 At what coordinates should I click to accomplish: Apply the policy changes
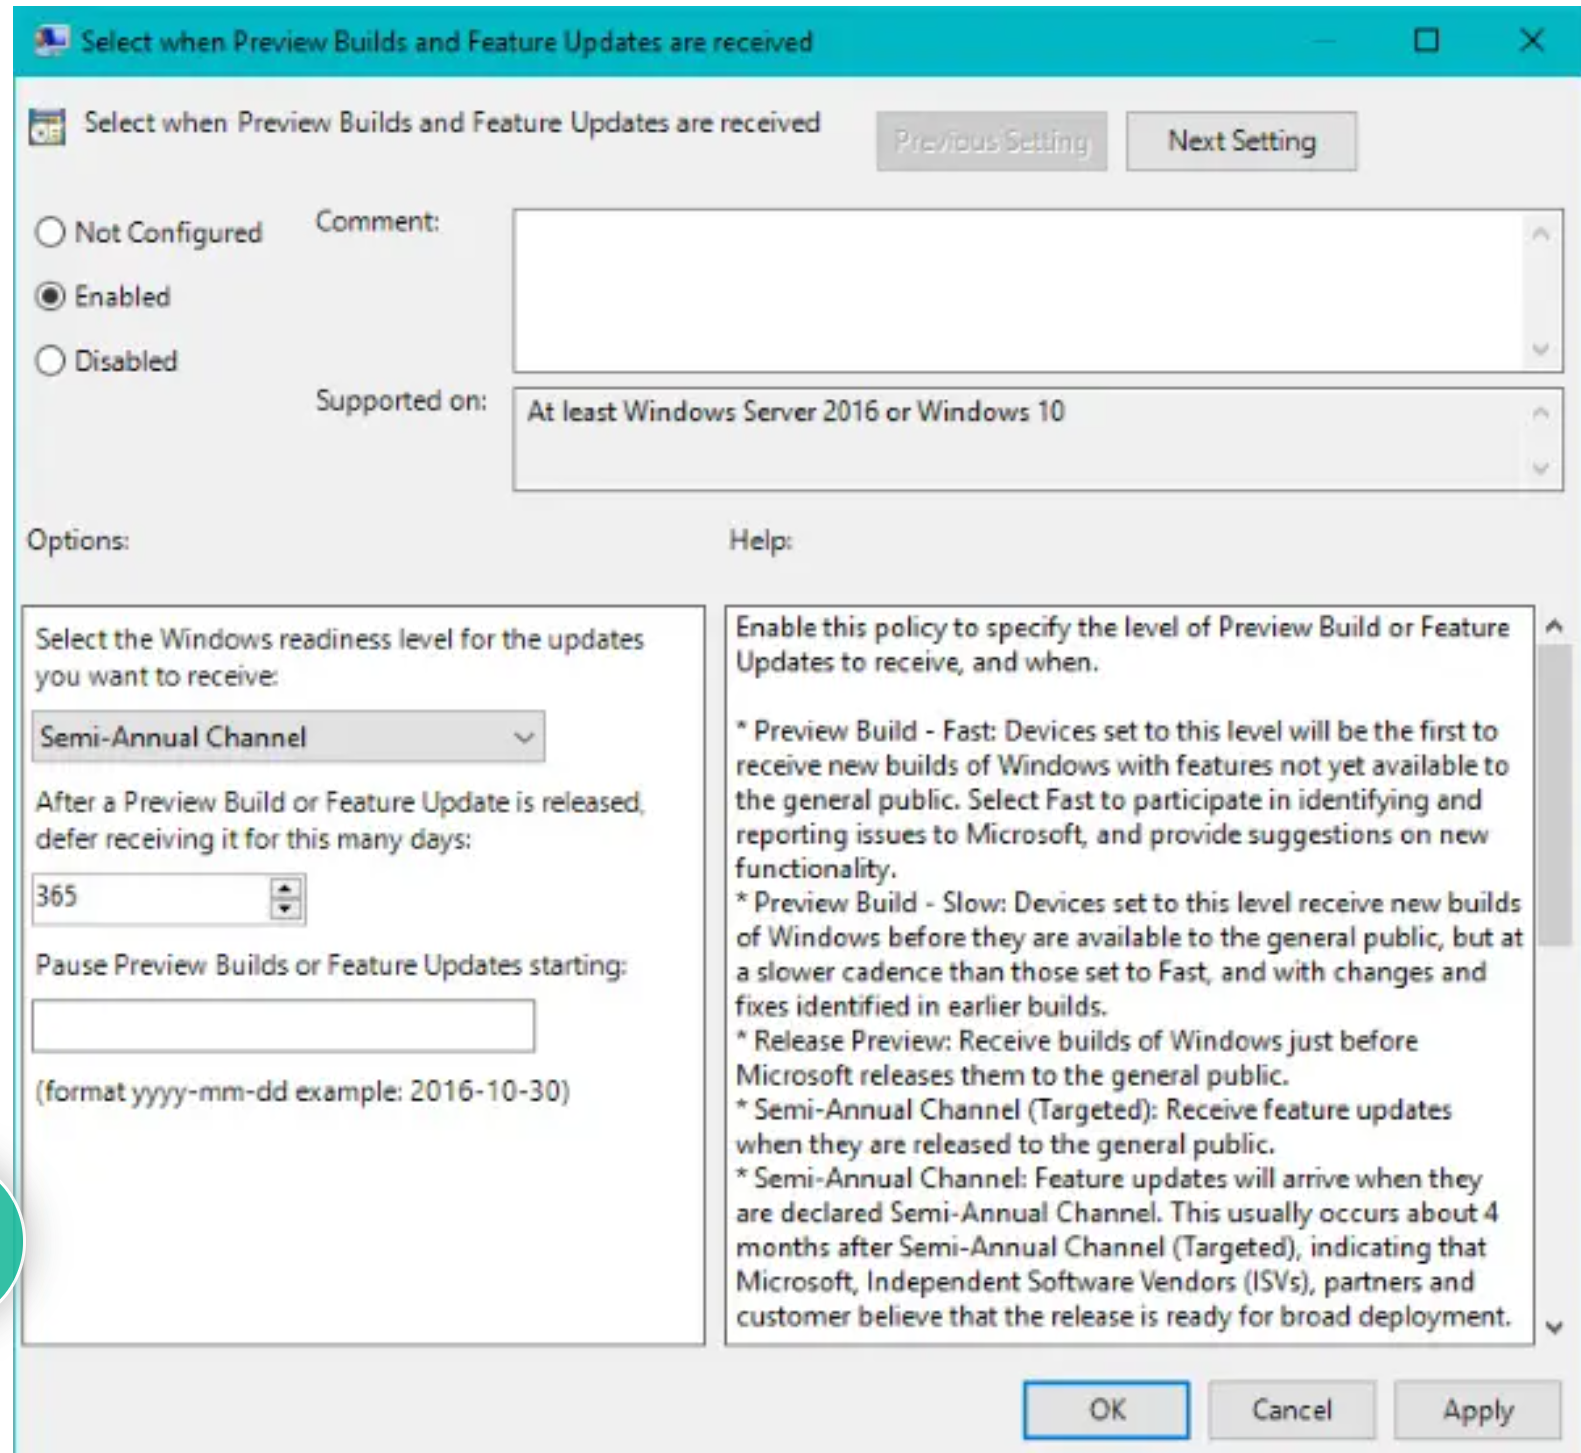[1477, 1410]
